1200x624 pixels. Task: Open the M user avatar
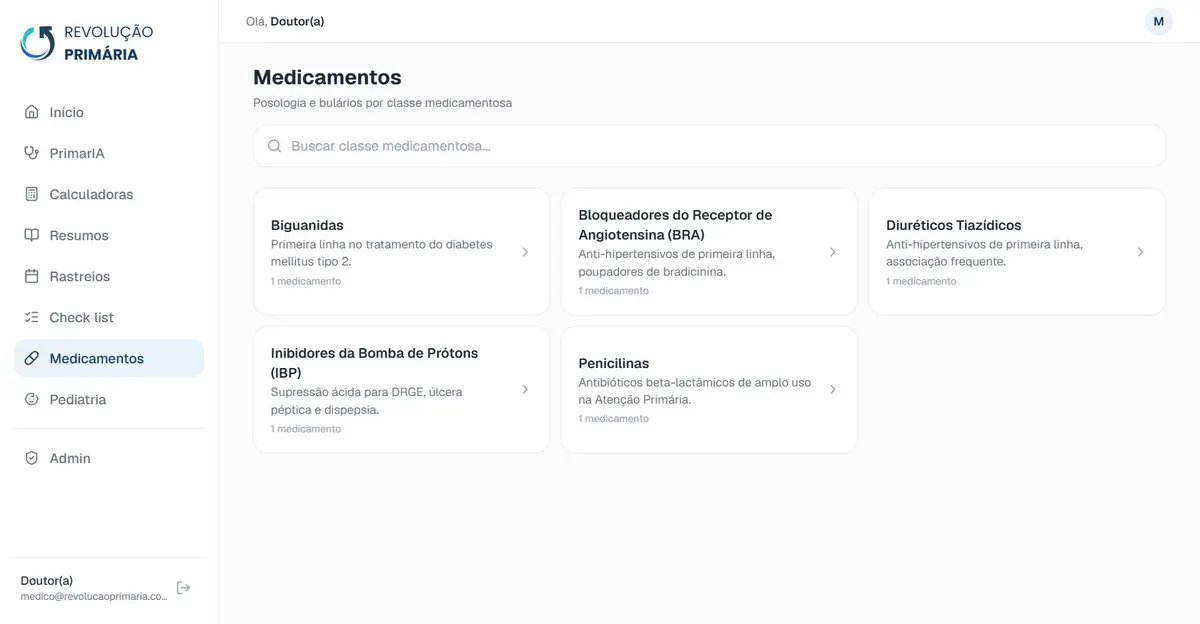click(1158, 21)
